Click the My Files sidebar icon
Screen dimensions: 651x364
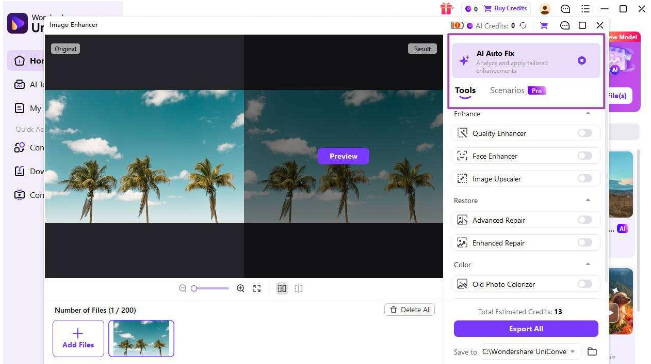point(20,108)
